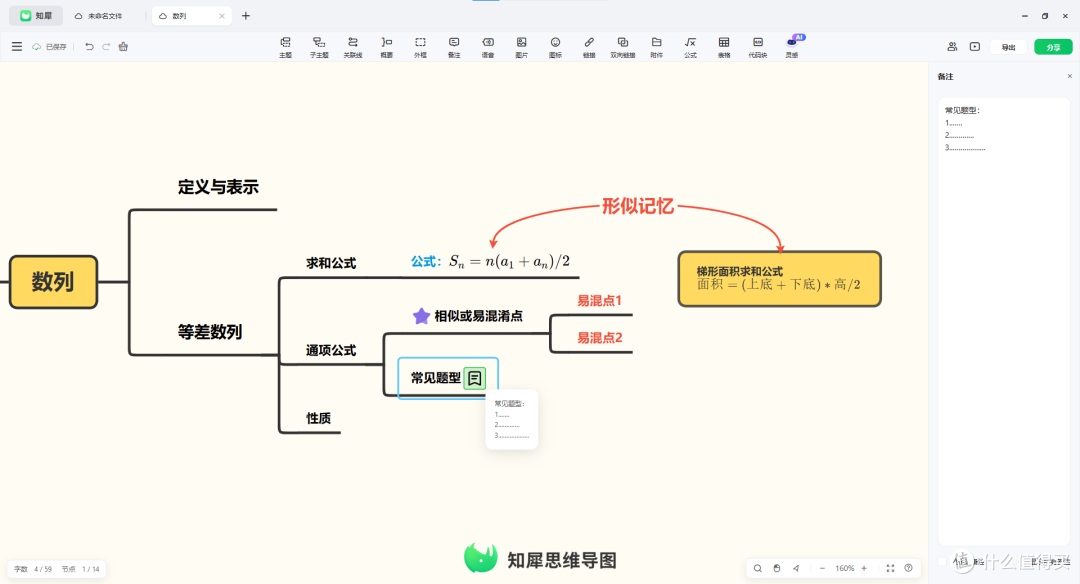Redo the last undone action
This screenshot has height=584, width=1080.
(106, 47)
